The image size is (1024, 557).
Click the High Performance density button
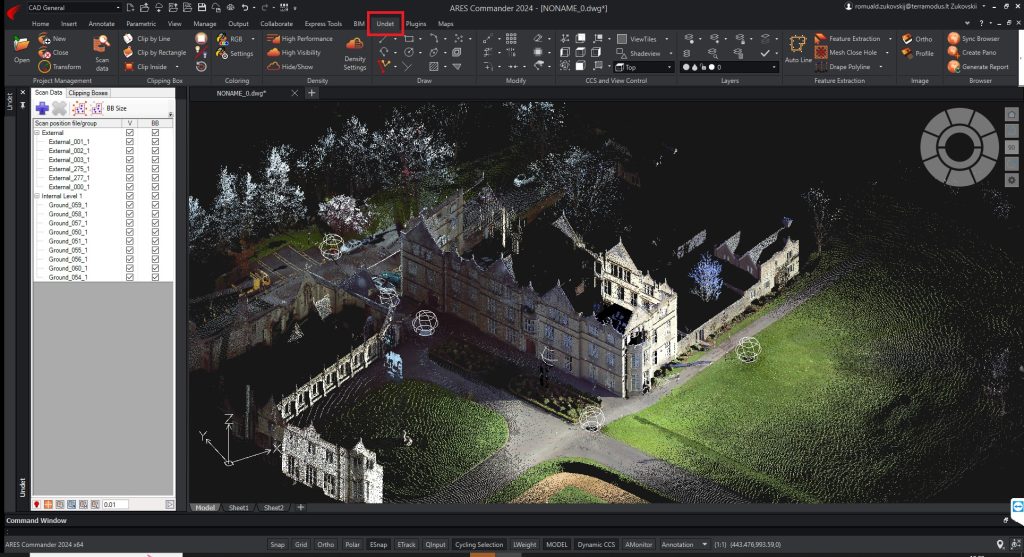point(300,39)
